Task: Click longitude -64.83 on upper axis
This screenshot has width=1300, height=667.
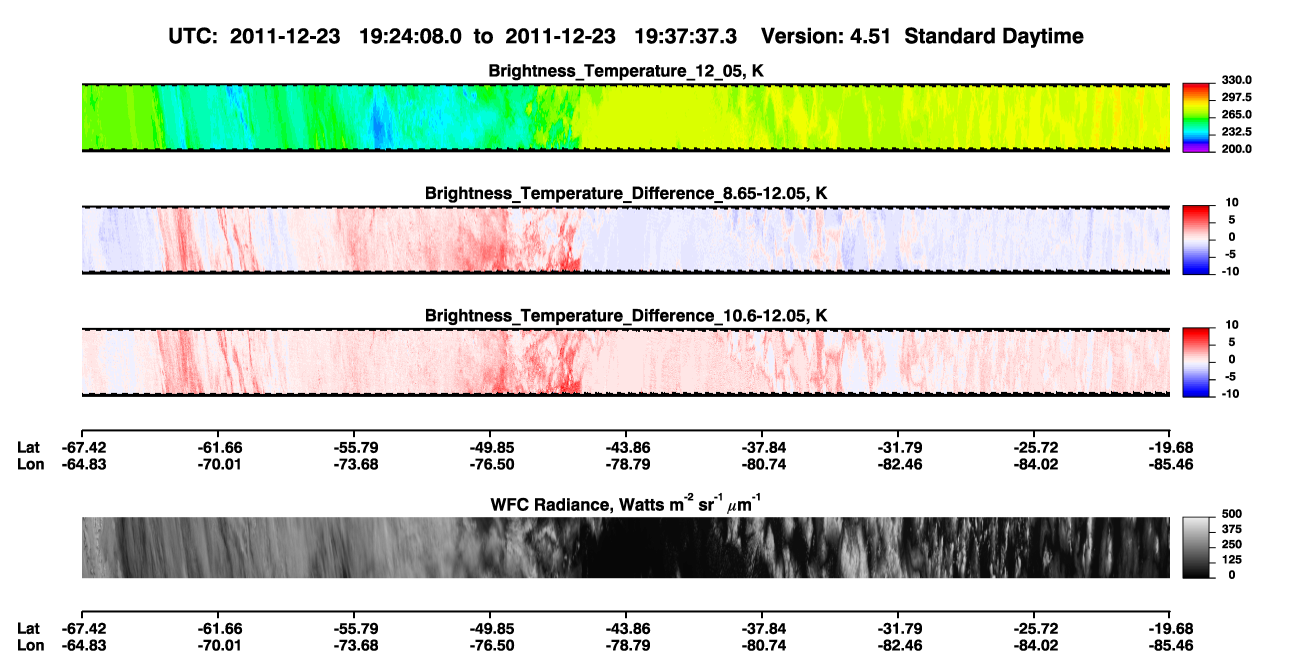Action: [82, 464]
